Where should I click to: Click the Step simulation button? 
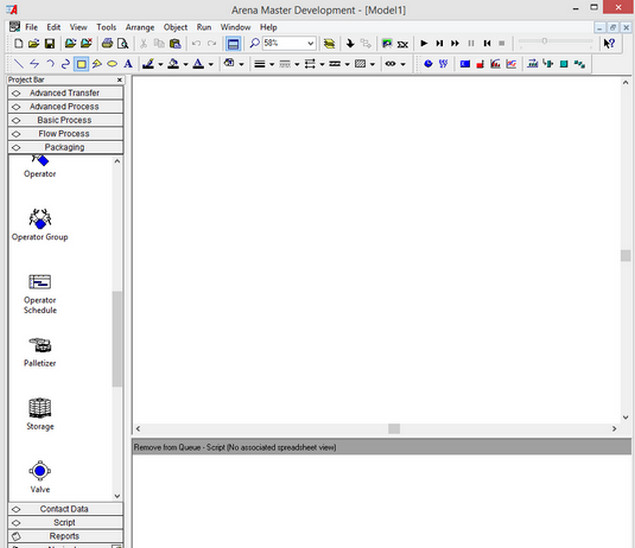click(439, 43)
